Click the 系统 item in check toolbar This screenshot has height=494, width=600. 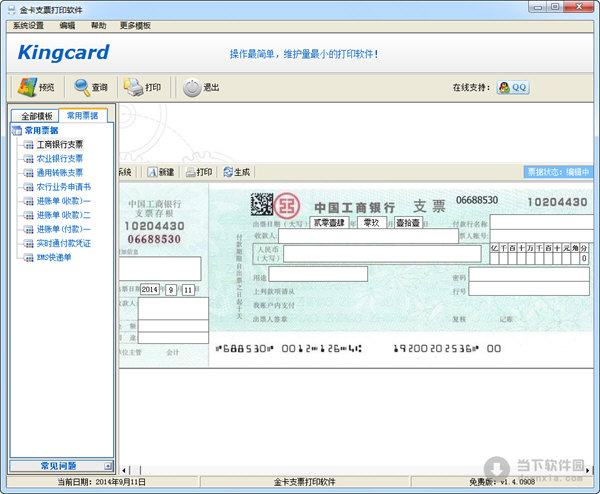[125, 172]
